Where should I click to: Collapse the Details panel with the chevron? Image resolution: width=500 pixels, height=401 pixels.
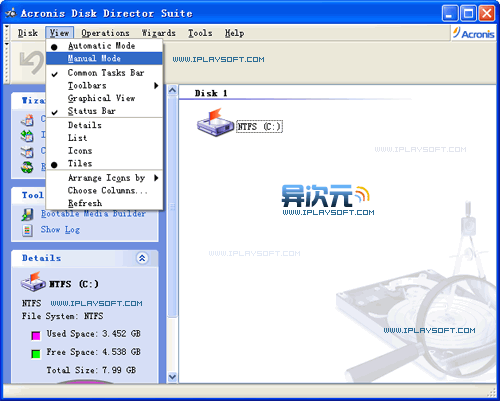tap(142, 258)
